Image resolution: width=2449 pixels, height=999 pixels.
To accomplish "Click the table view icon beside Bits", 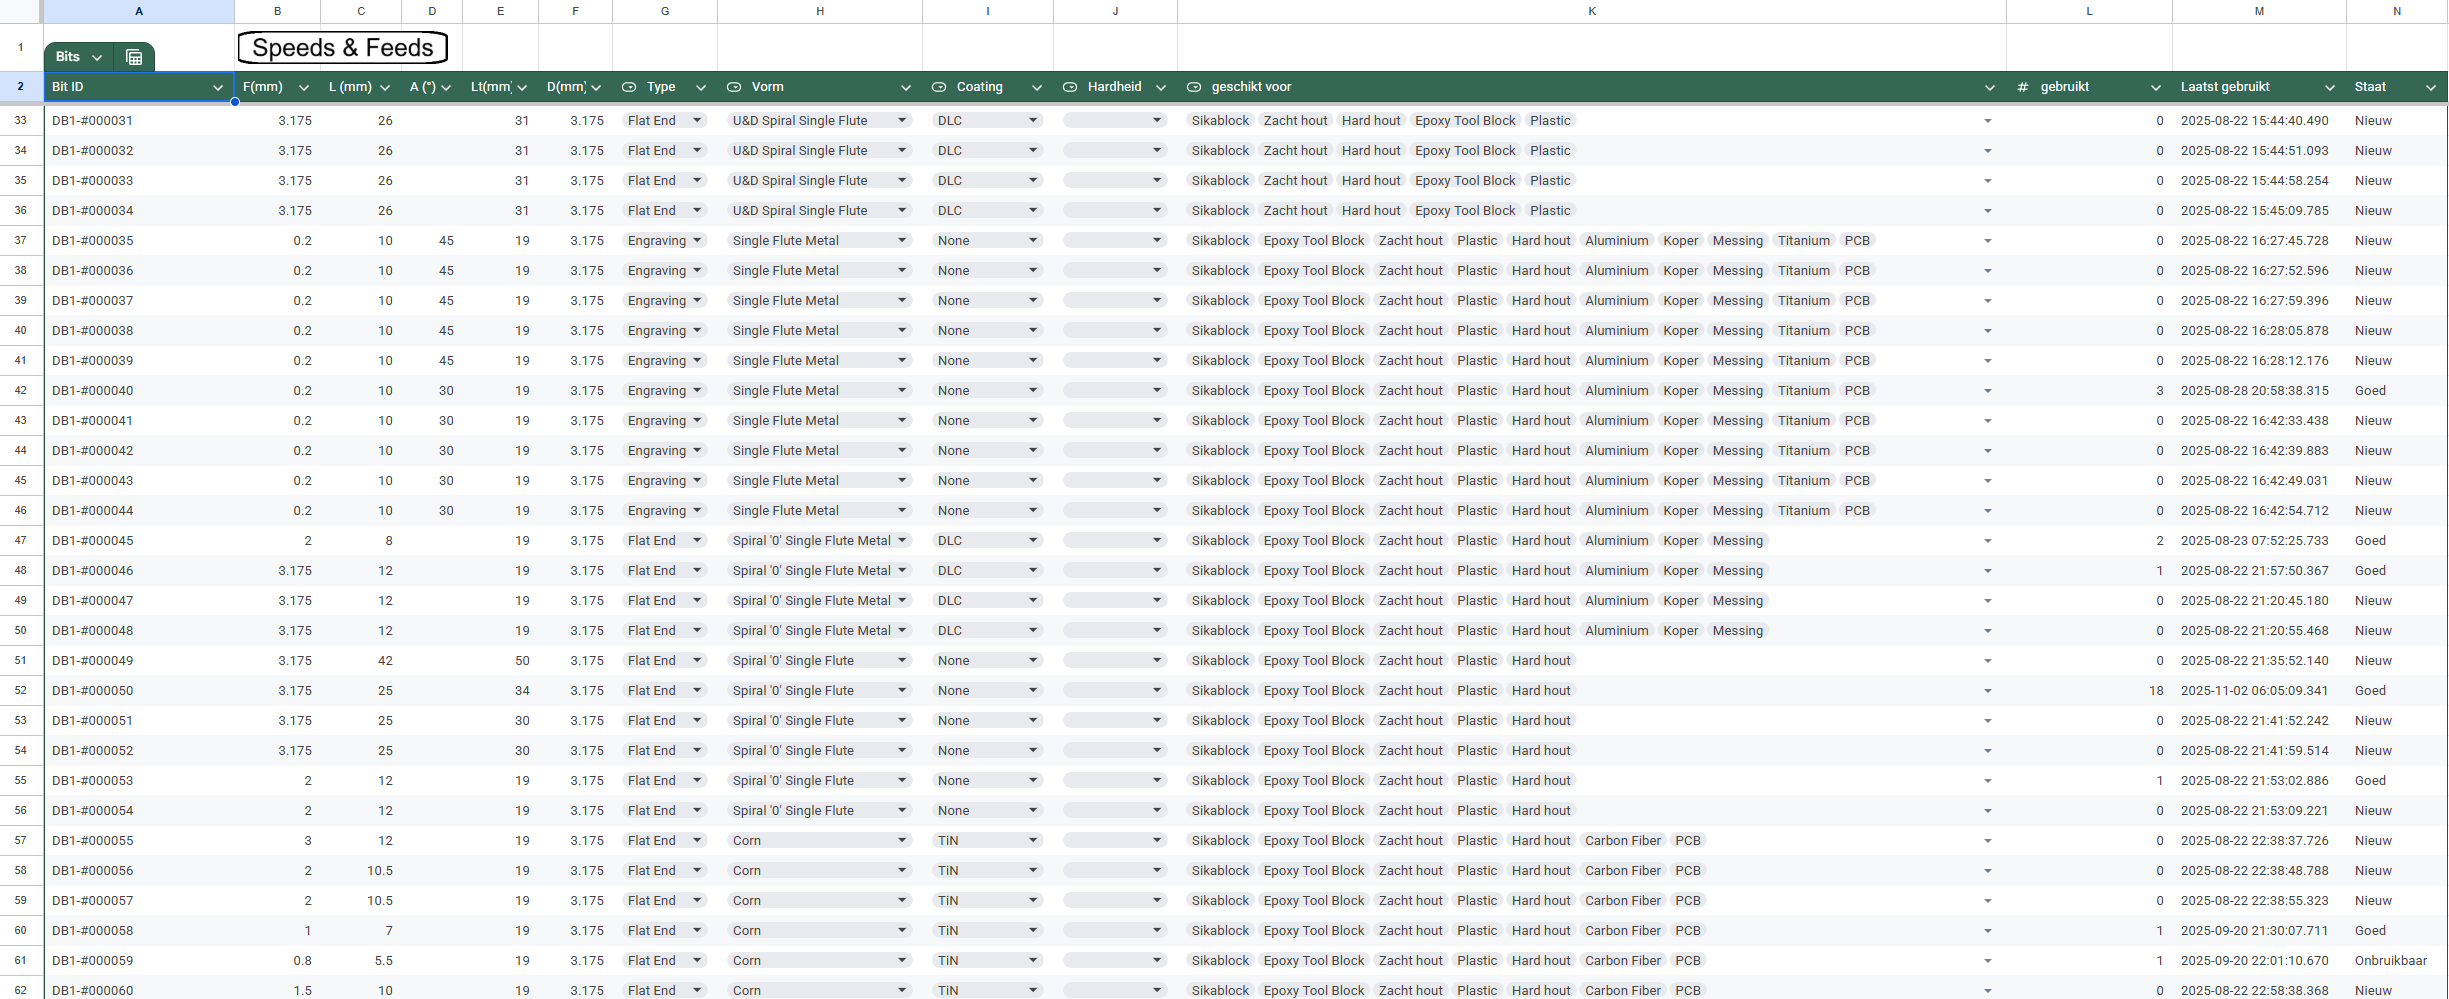I will coord(134,57).
